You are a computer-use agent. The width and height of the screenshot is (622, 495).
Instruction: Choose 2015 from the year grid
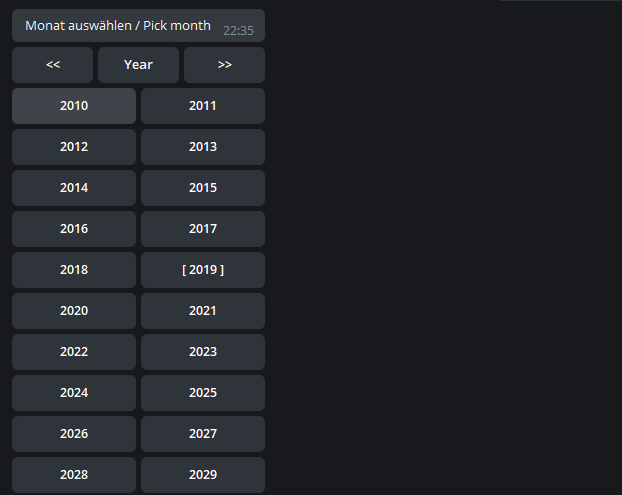pos(203,188)
